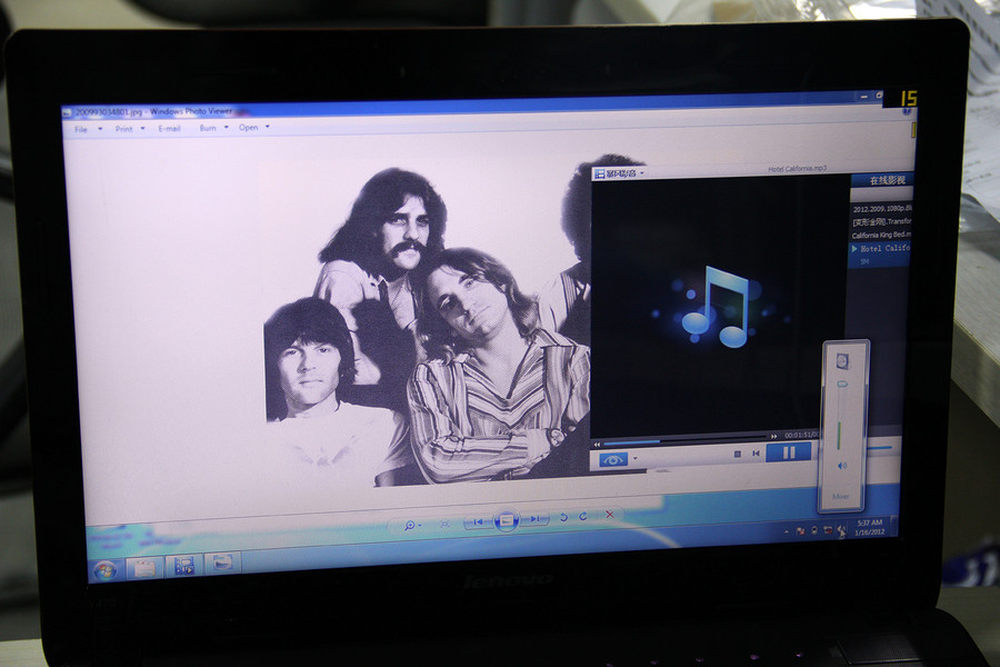The width and height of the screenshot is (1000, 667).
Task: Select playlist item starting with 2012.2009.1080p
Action: (x=882, y=209)
